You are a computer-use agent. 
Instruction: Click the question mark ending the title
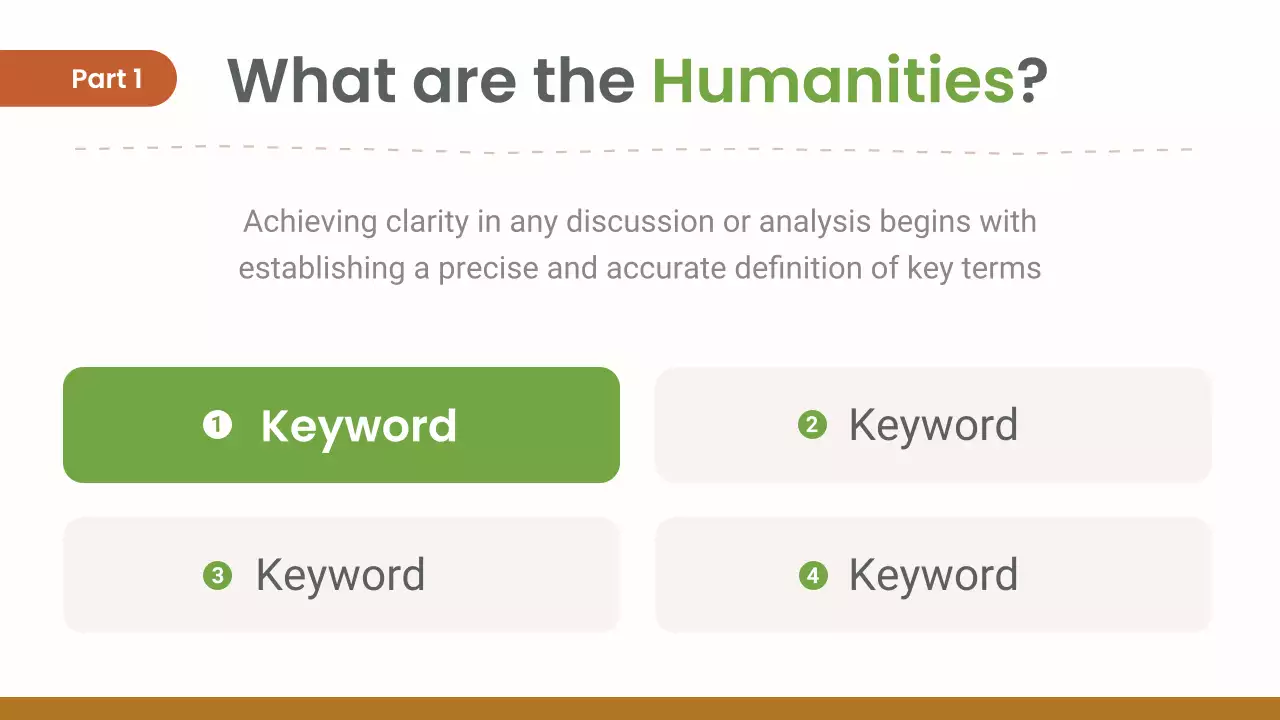(1033, 80)
